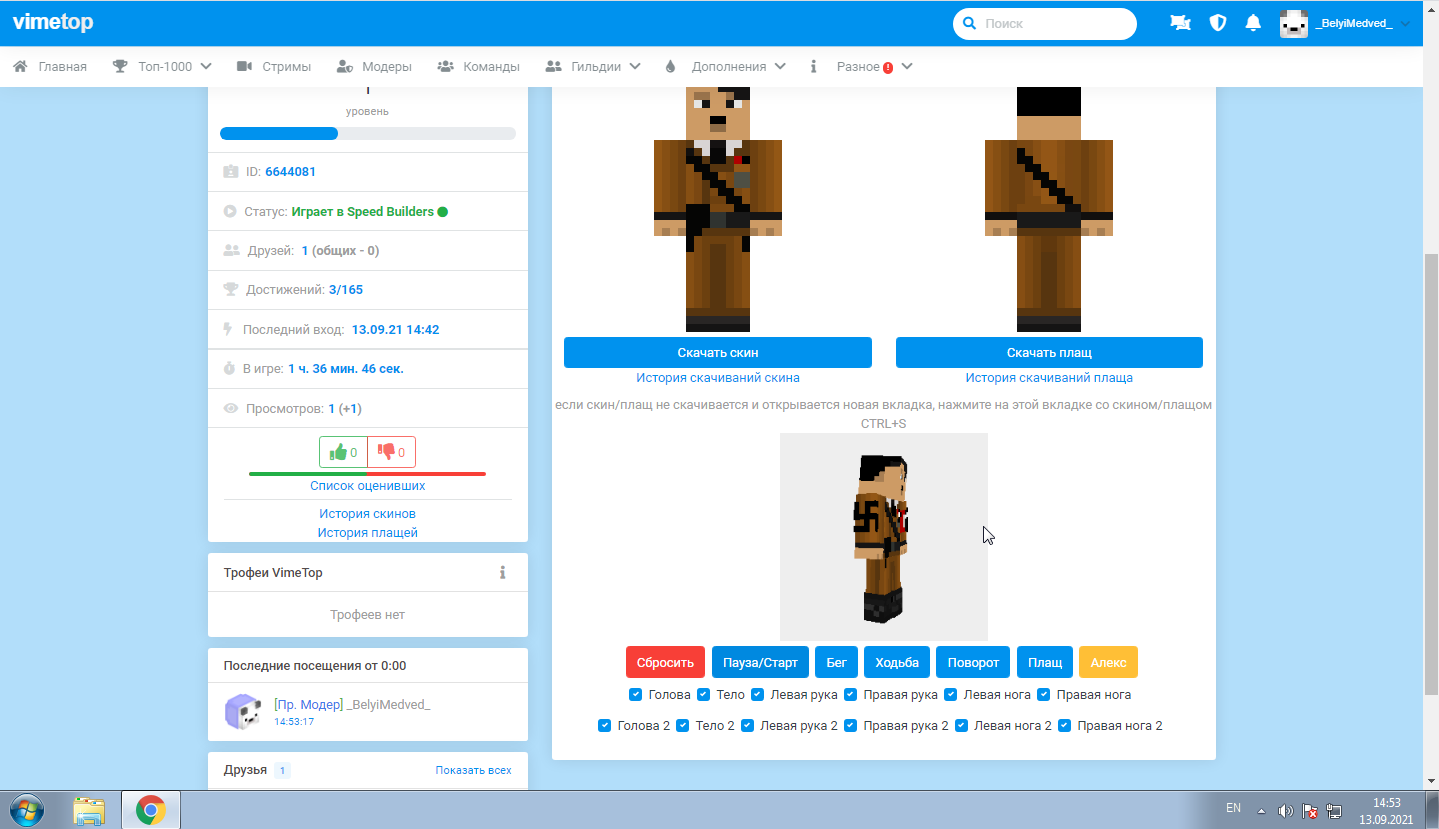Toggle the Левая рука checkbox

point(758,694)
